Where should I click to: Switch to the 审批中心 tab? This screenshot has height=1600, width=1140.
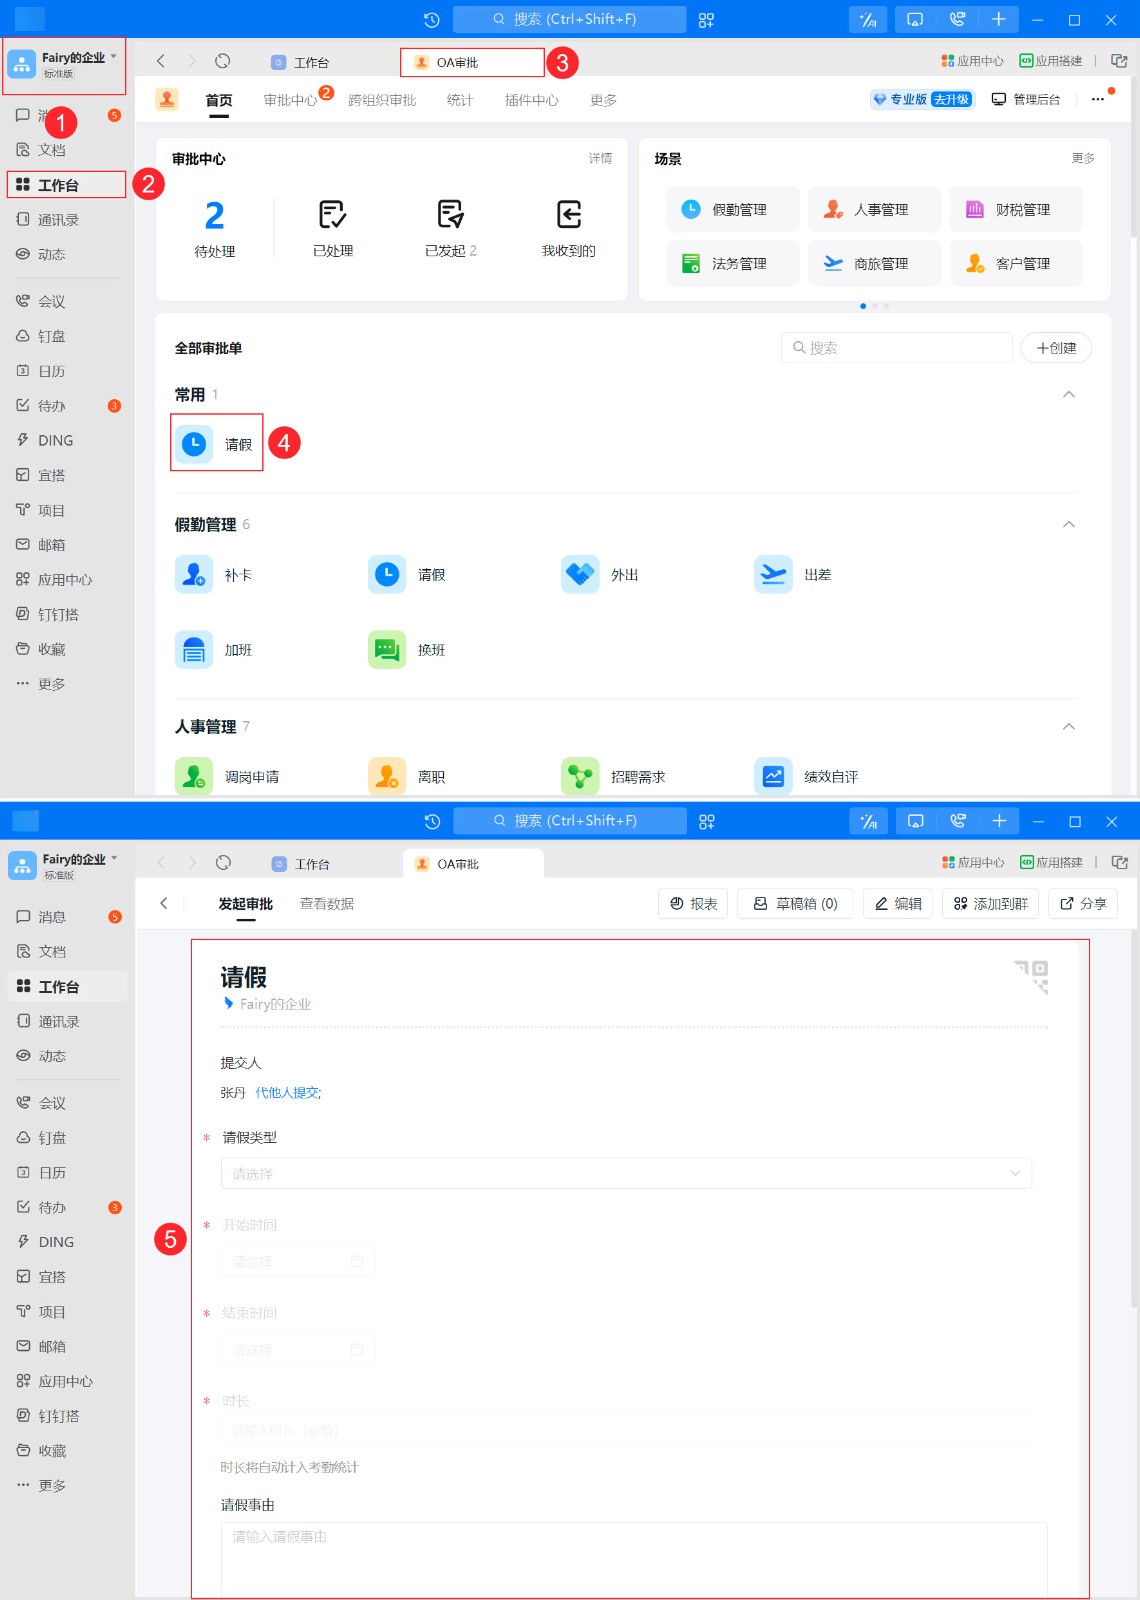290,100
